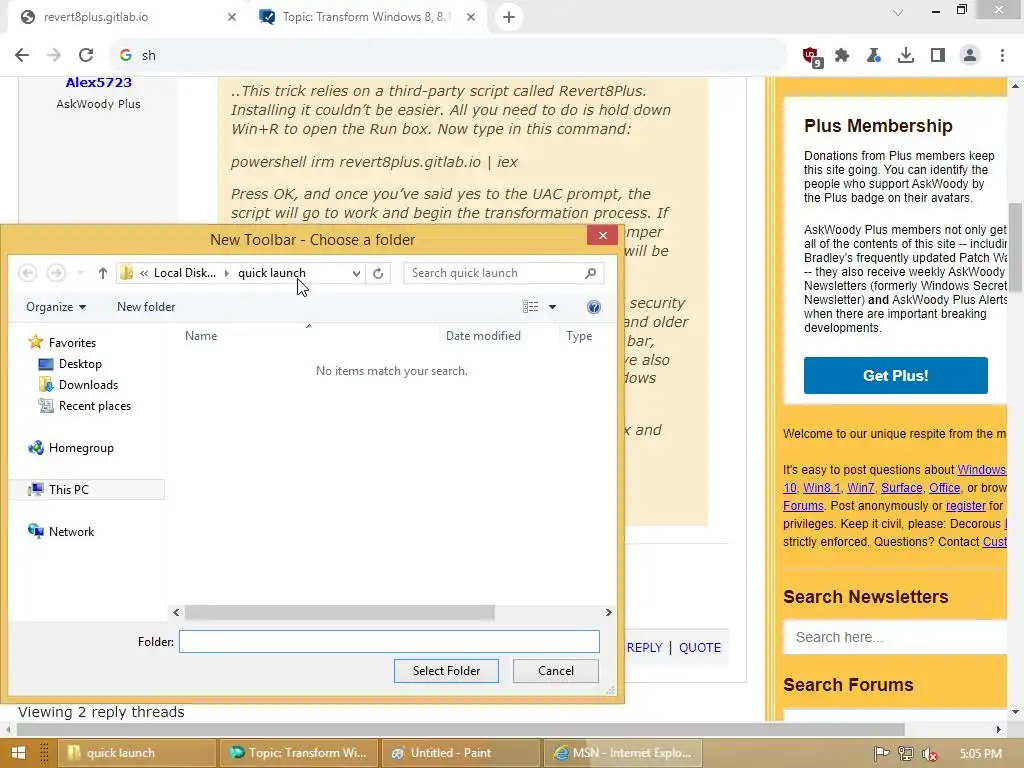Cancel the Choose a folder dialog

[556, 671]
